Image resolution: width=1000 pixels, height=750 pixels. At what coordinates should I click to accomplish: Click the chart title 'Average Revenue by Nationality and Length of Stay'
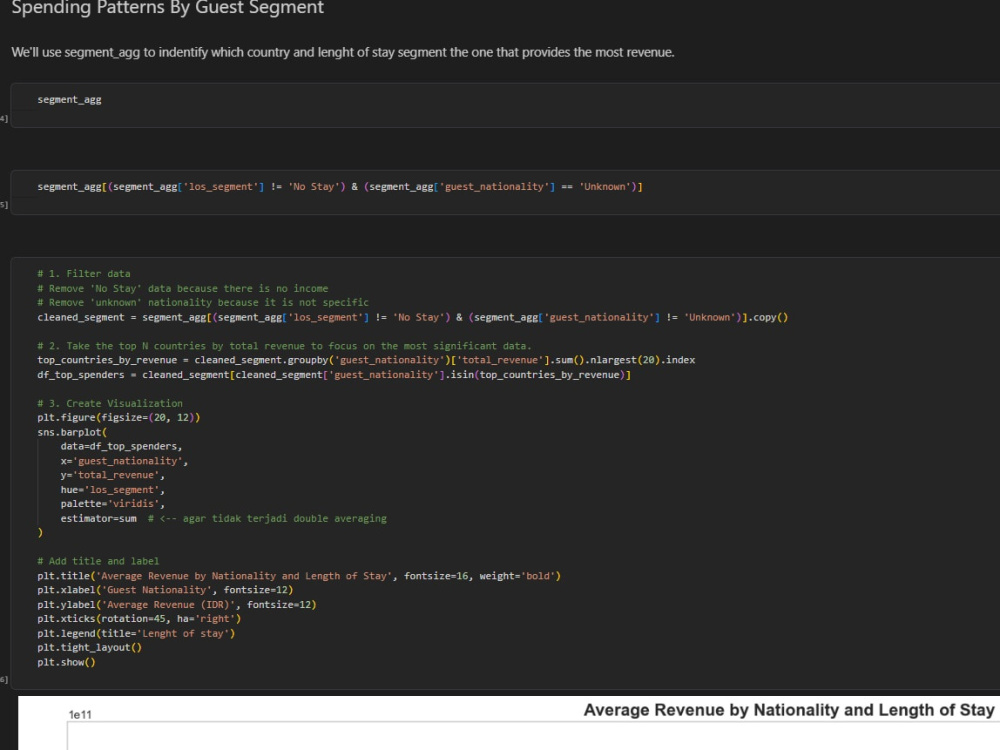click(x=788, y=710)
